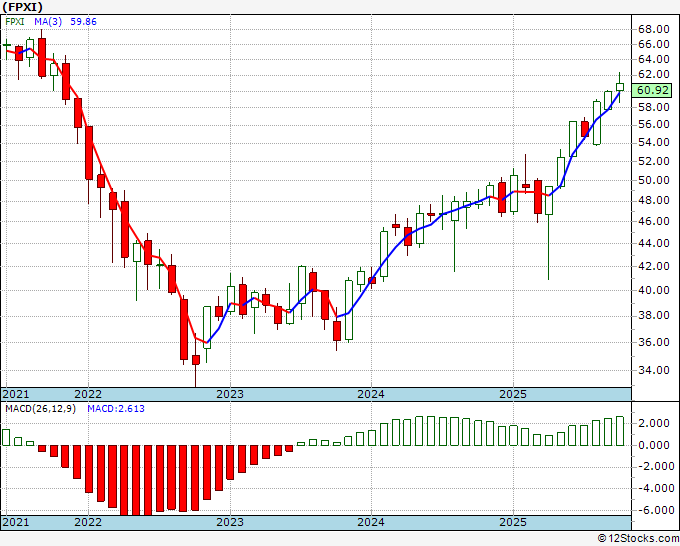Click 2022 on the MACD panel timeline

(x=88, y=522)
